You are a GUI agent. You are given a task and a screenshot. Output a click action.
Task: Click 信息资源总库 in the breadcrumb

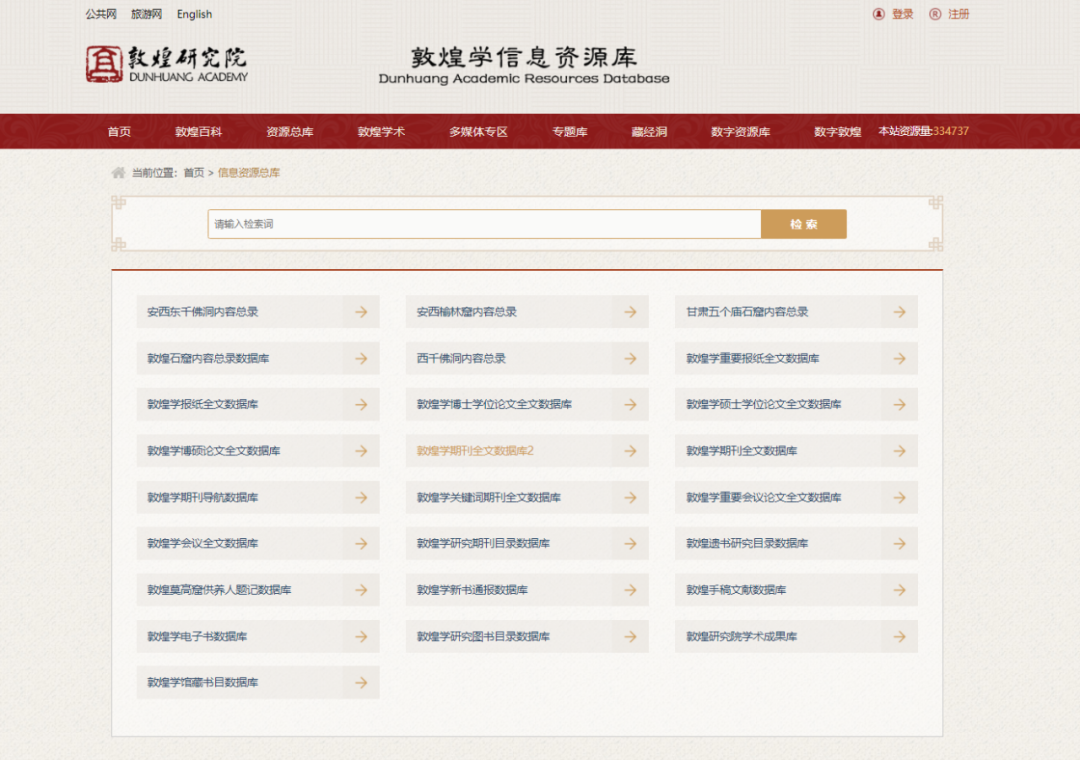click(249, 172)
